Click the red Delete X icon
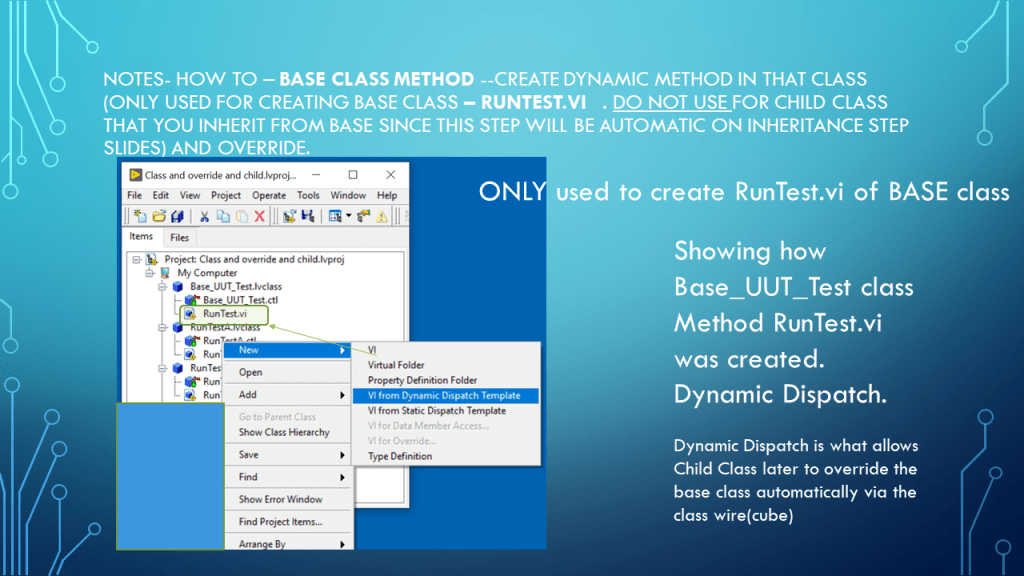Viewport: 1024px width, 576px height. 260,215
